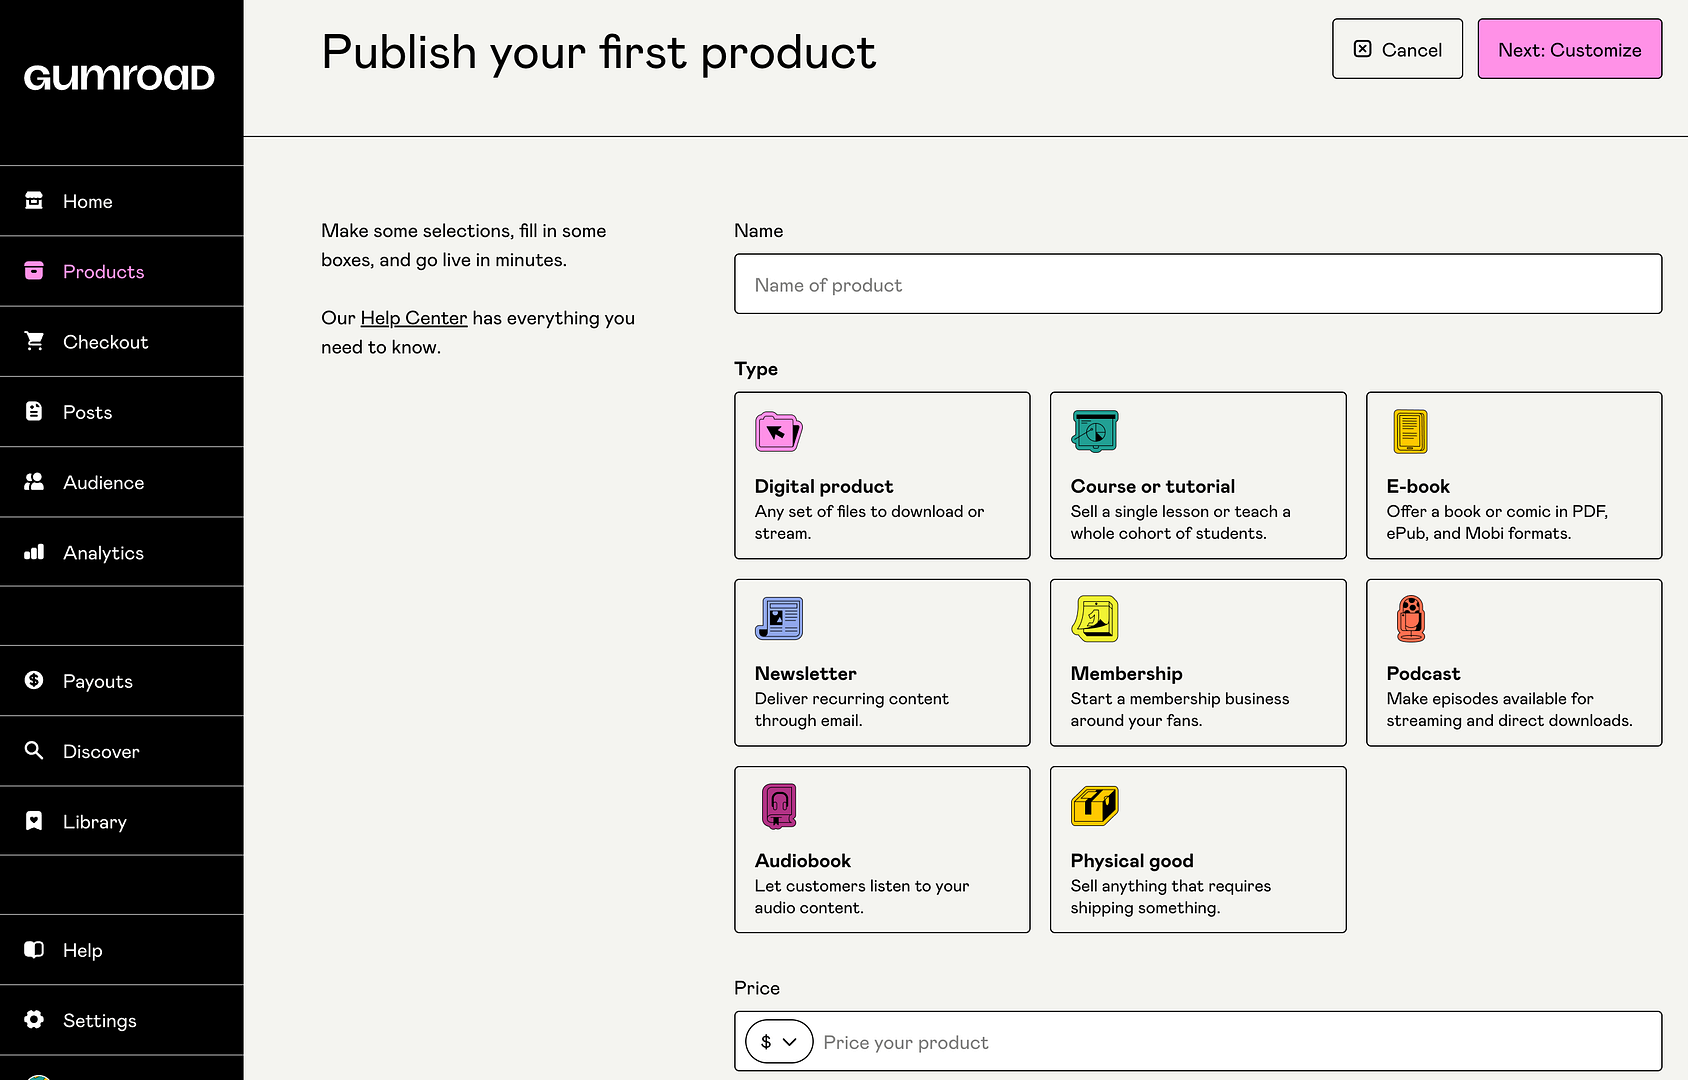Click the Posts document icon
Image resolution: width=1688 pixels, height=1080 pixels.
pyautogui.click(x=34, y=411)
